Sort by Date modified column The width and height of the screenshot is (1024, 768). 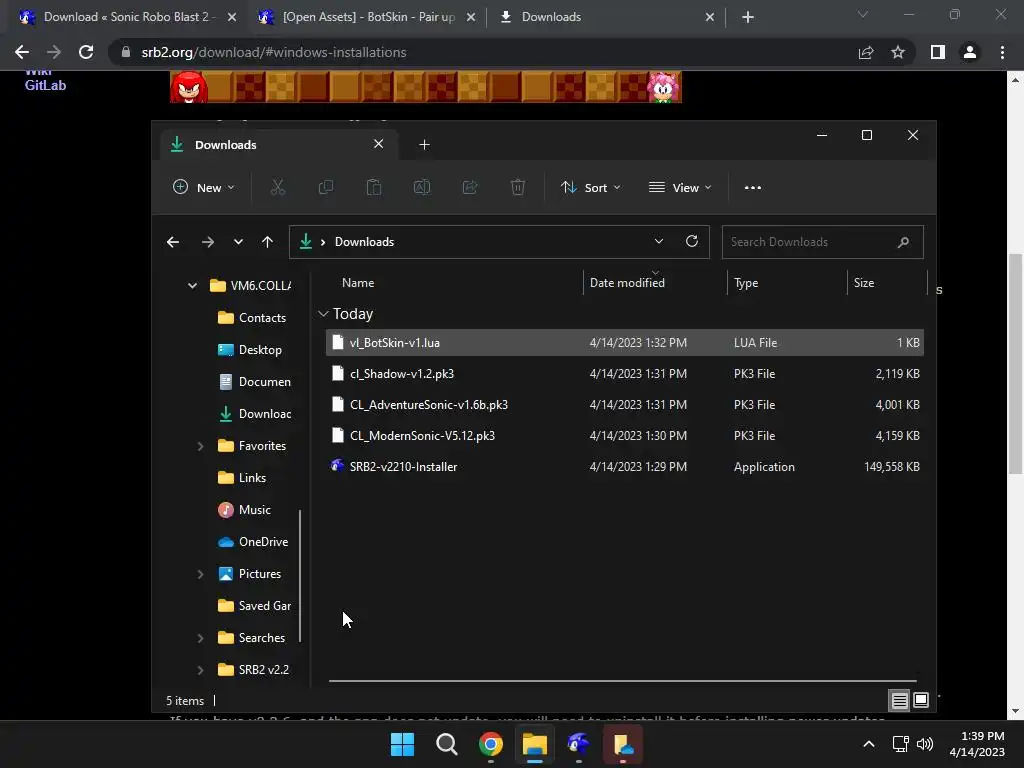pos(627,283)
